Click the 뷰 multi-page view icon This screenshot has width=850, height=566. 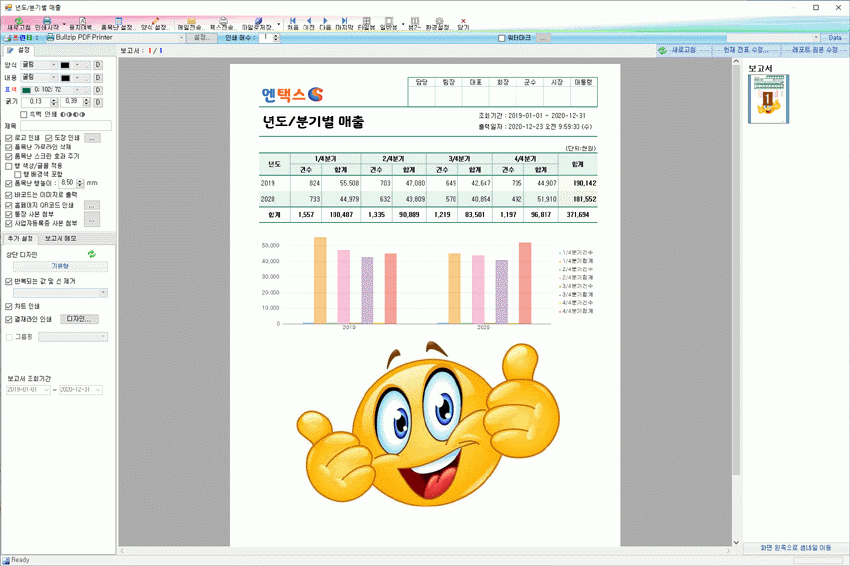(415, 23)
